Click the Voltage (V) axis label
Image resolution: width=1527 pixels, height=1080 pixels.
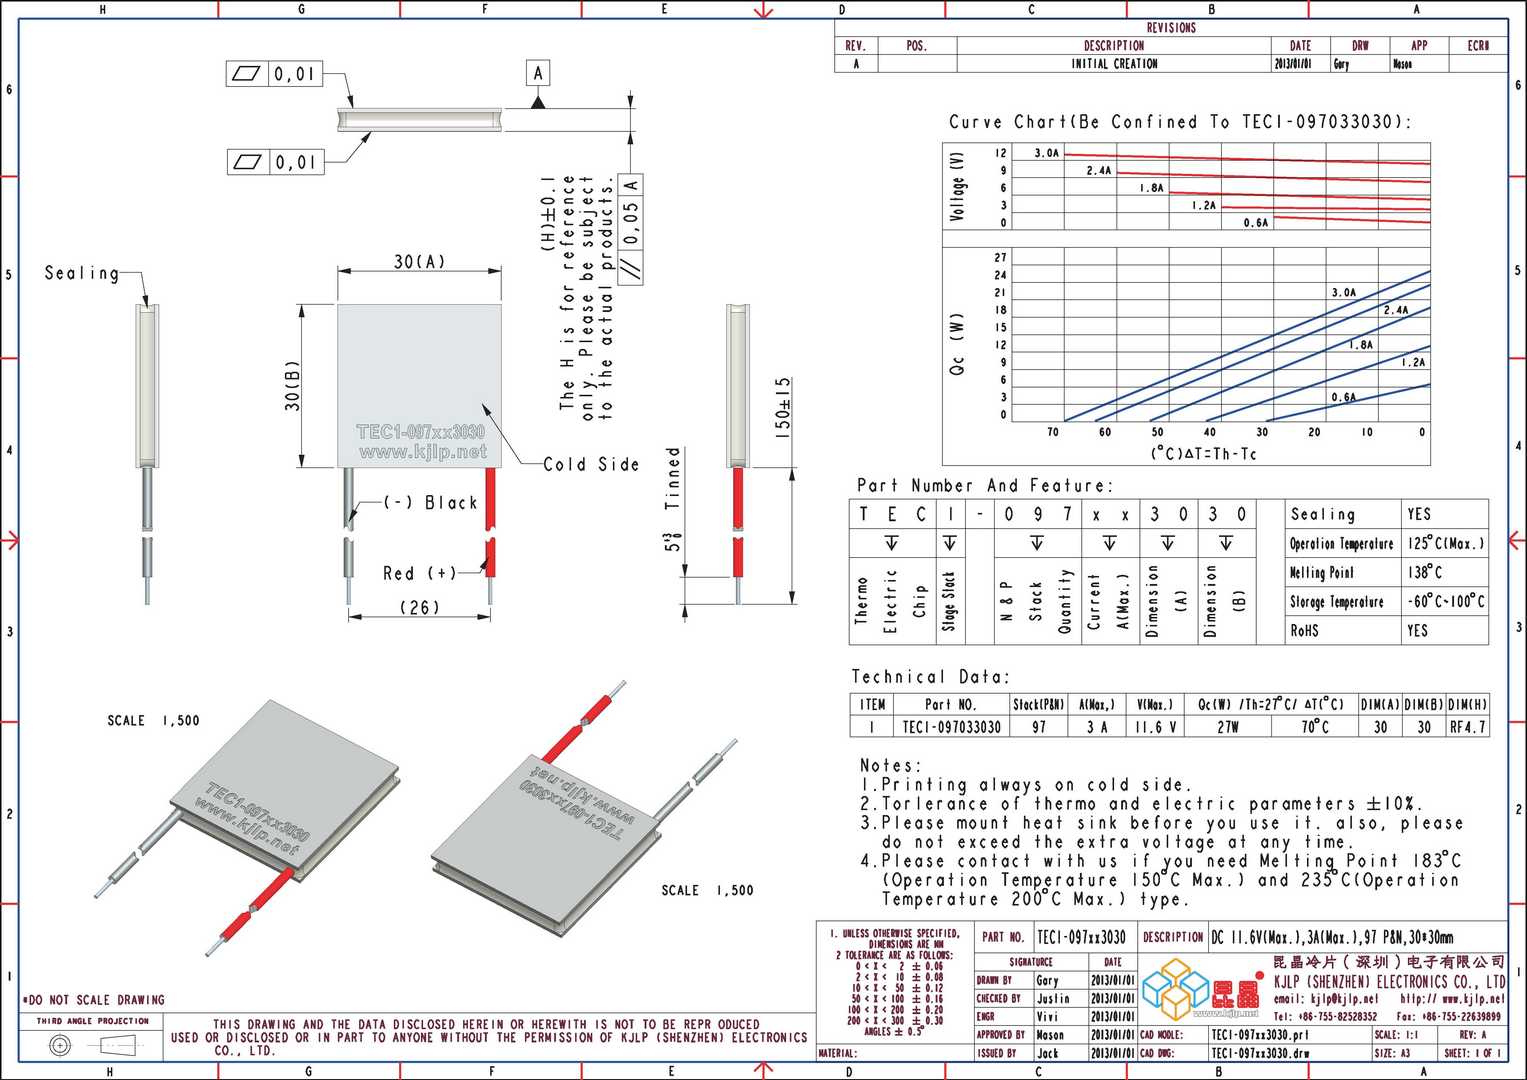pyautogui.click(x=958, y=185)
